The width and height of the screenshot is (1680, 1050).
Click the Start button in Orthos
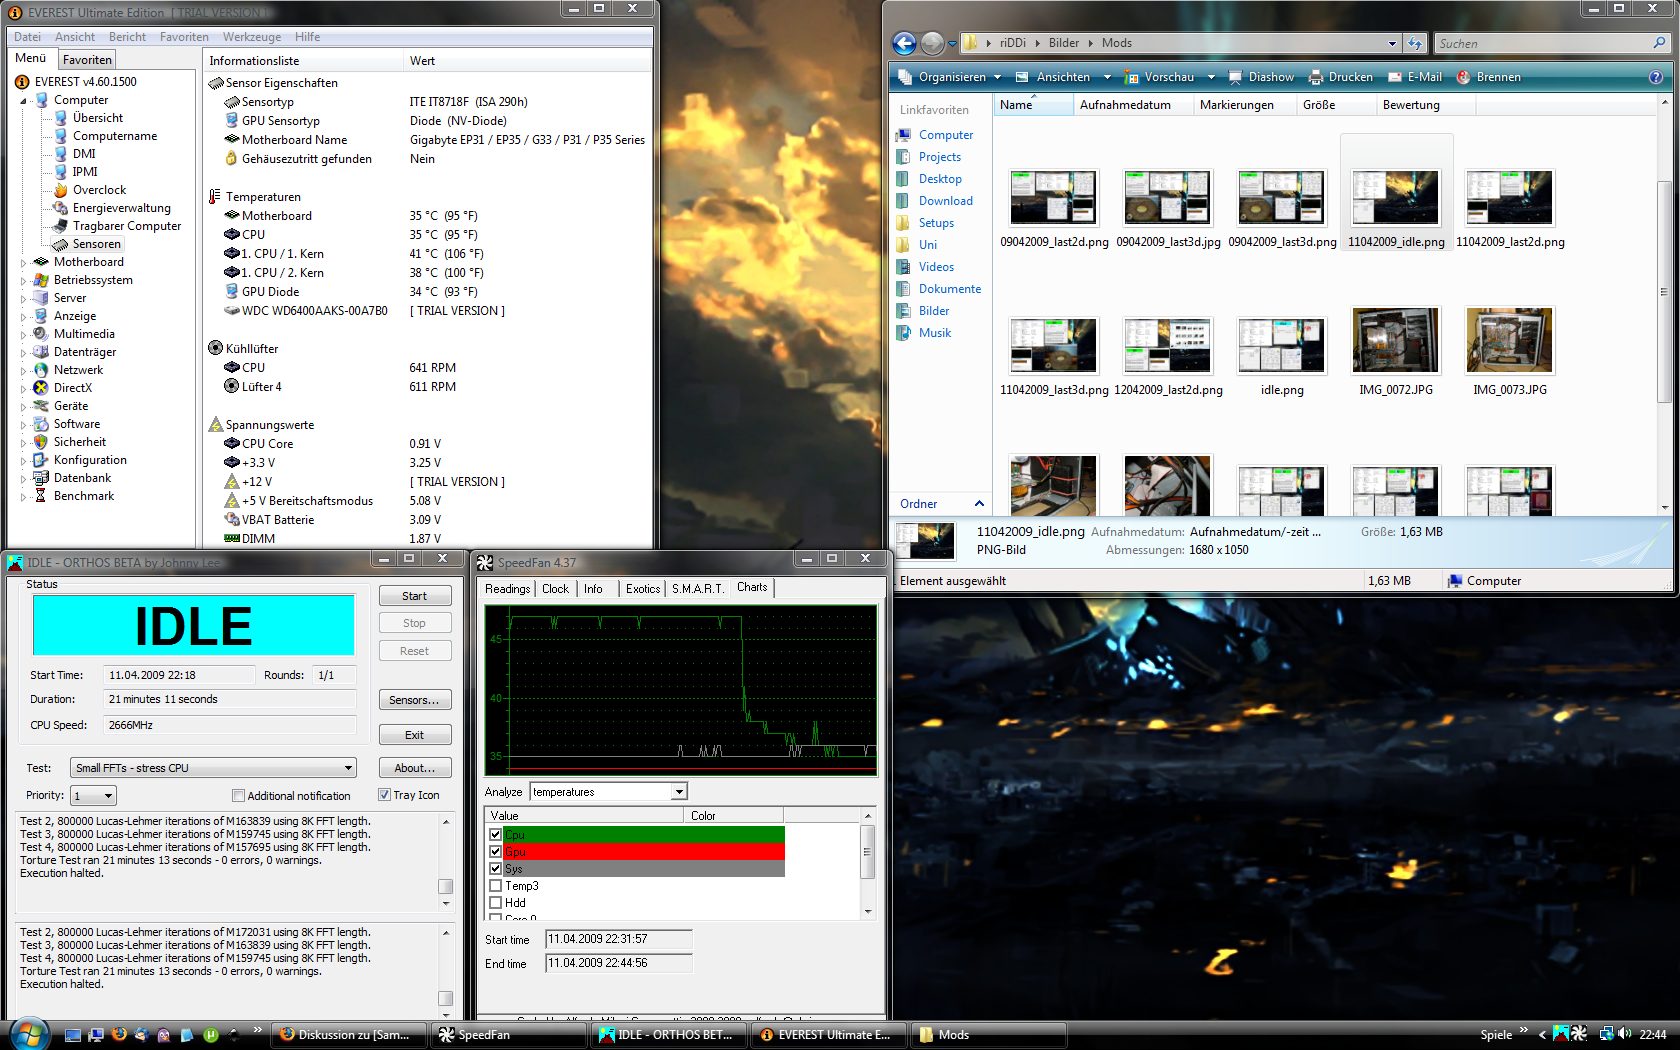tap(414, 596)
